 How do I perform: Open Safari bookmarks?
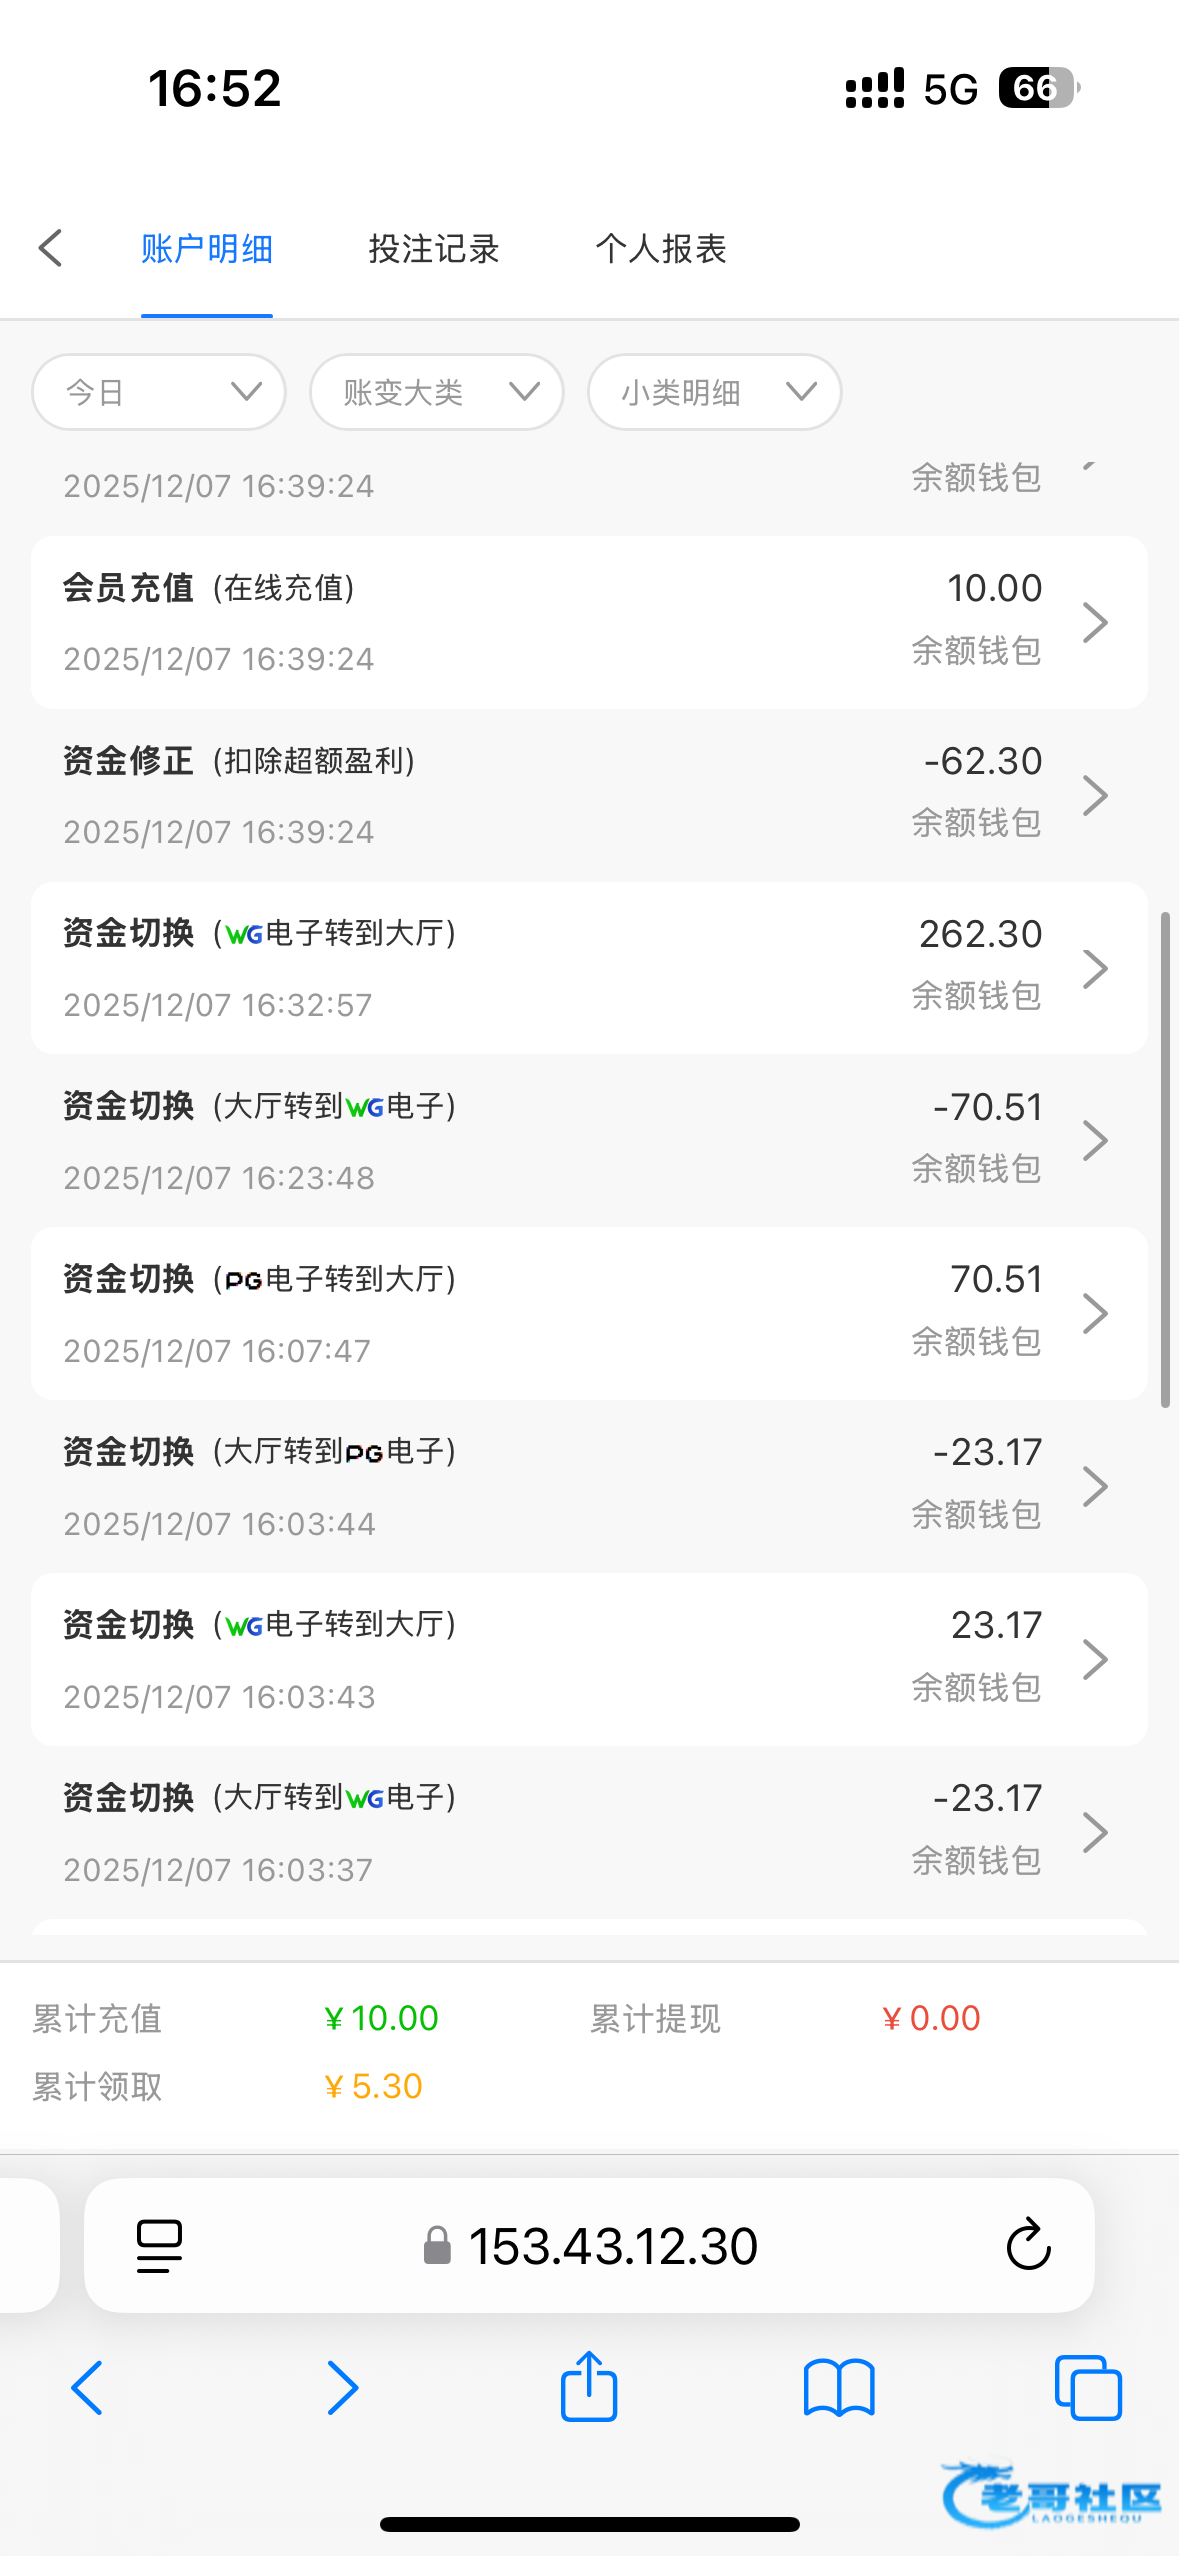click(x=839, y=2387)
